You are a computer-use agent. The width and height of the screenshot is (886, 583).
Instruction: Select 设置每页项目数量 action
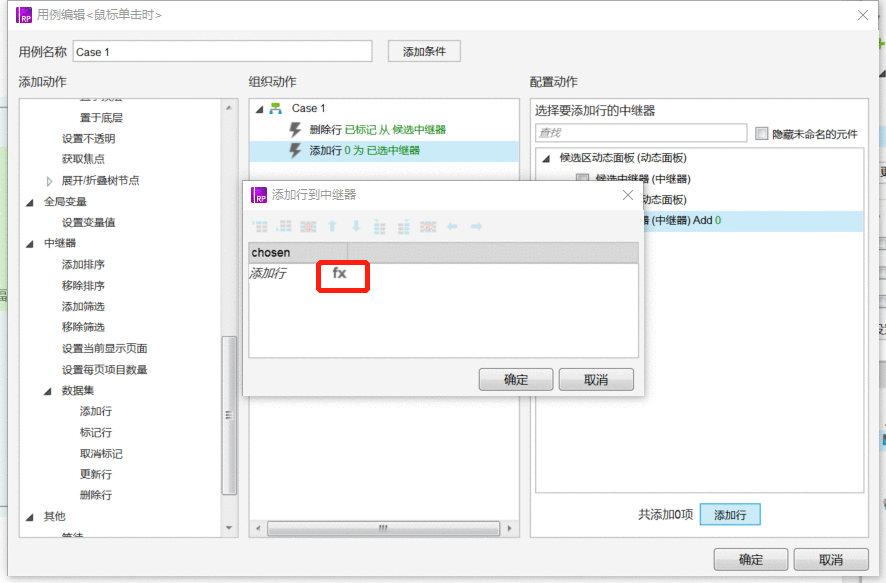tap(105, 369)
